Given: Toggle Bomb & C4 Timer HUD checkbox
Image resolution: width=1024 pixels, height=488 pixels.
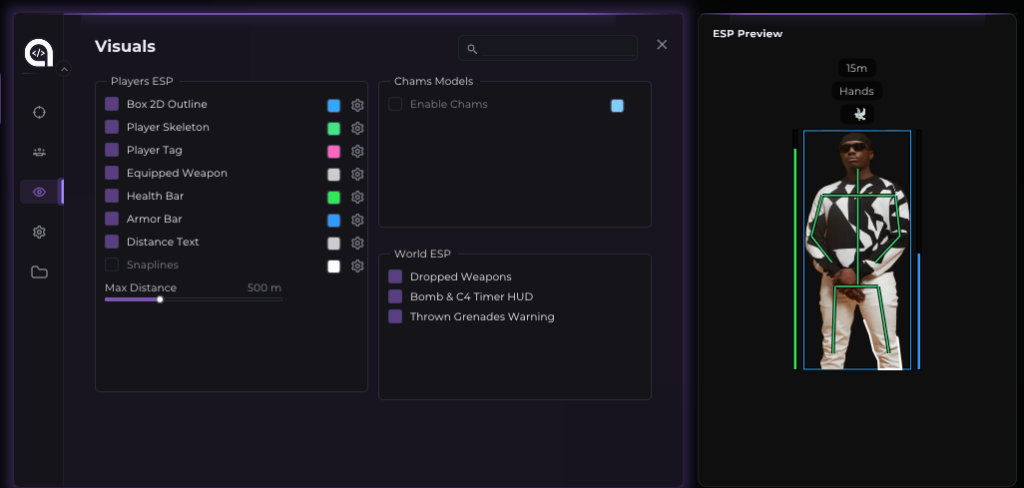Looking at the screenshot, I should click(x=395, y=297).
